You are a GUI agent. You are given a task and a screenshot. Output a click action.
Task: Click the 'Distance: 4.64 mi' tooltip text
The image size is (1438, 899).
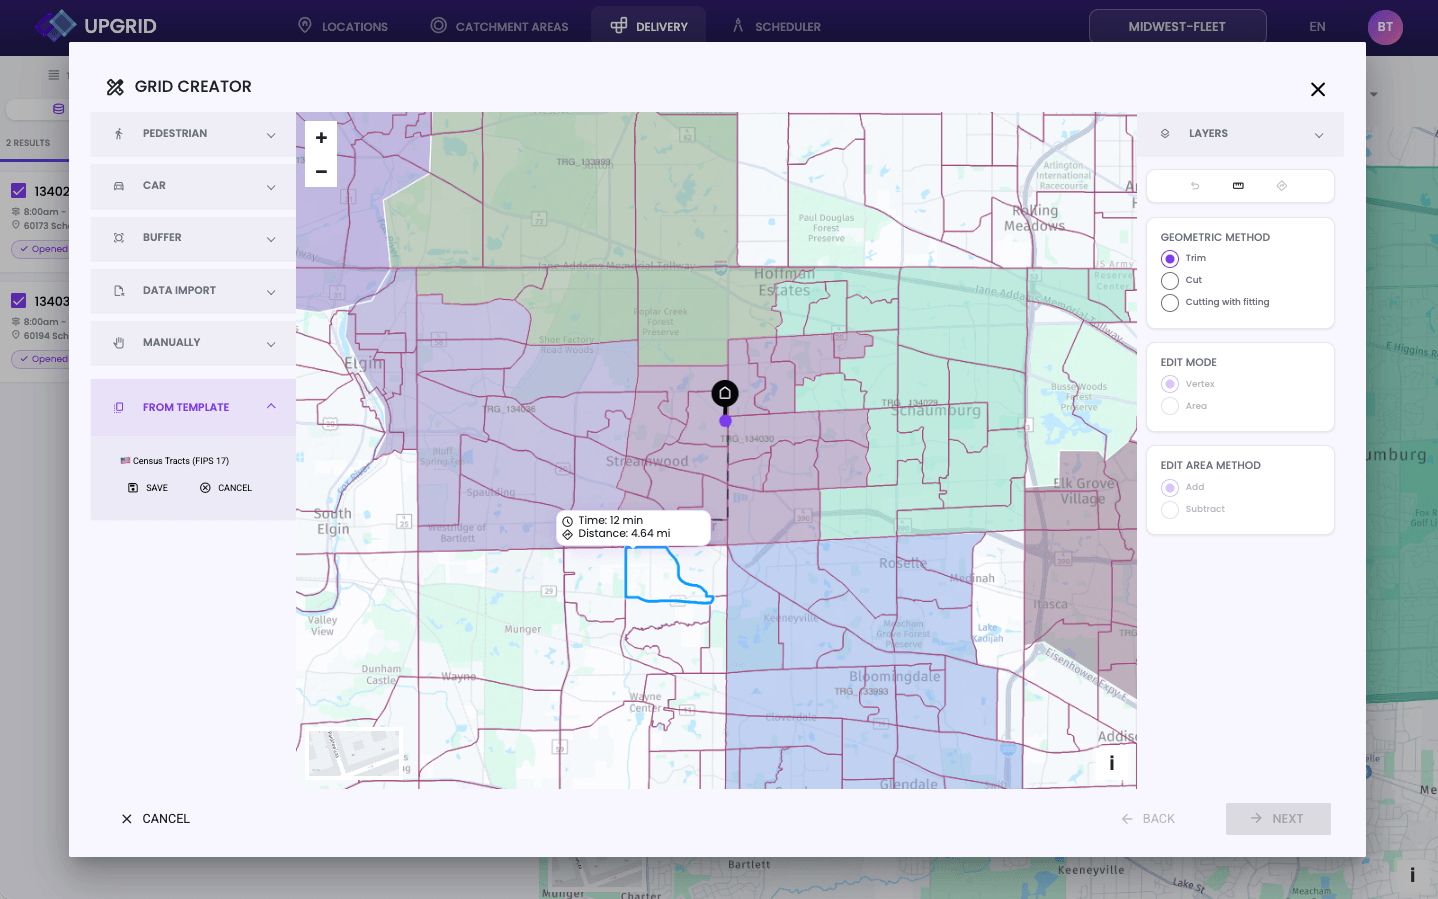pyautogui.click(x=624, y=534)
